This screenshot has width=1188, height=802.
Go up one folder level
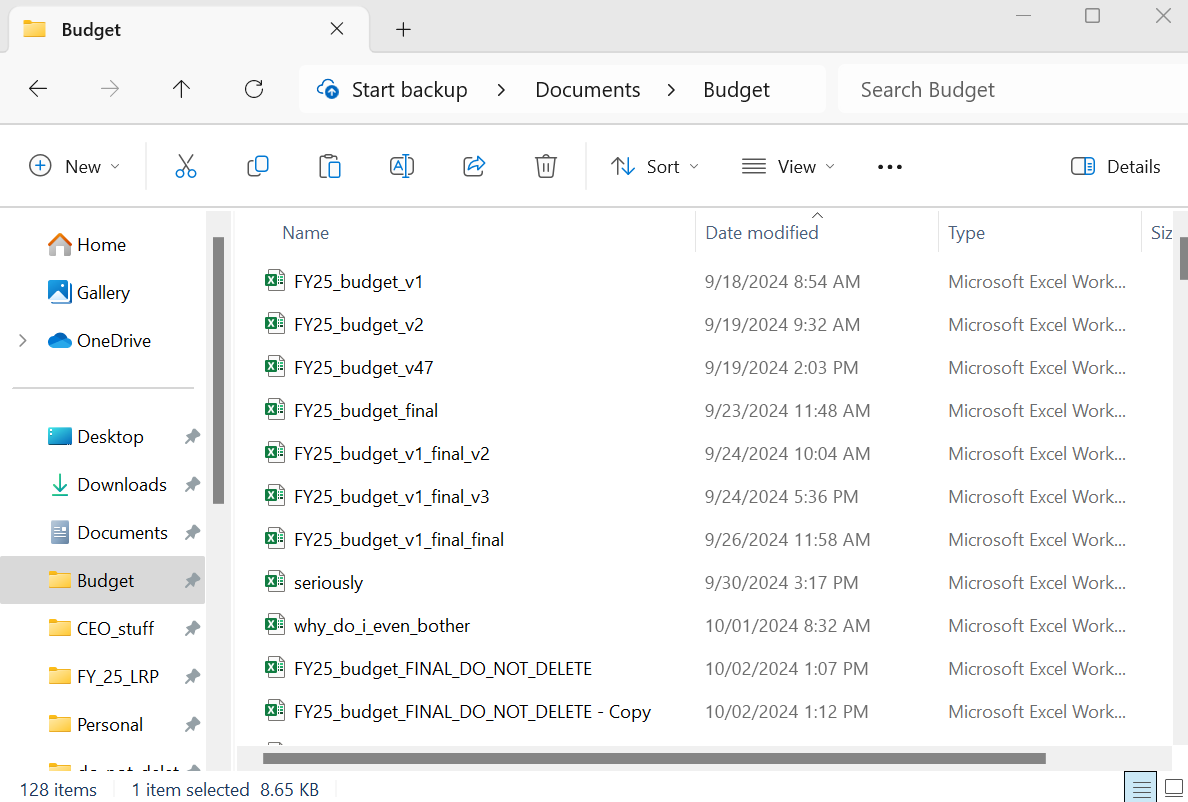click(181, 89)
